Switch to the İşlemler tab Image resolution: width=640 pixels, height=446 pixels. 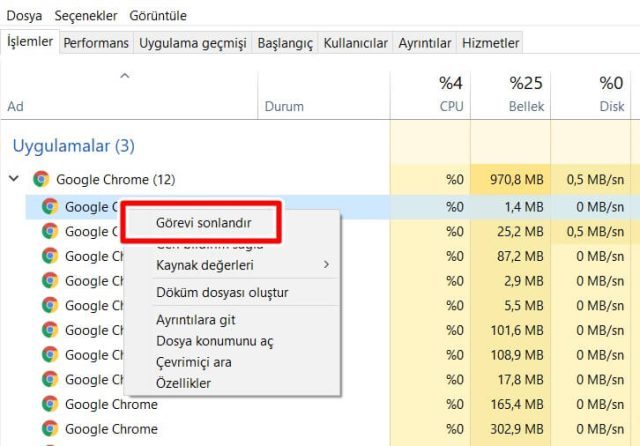point(30,42)
